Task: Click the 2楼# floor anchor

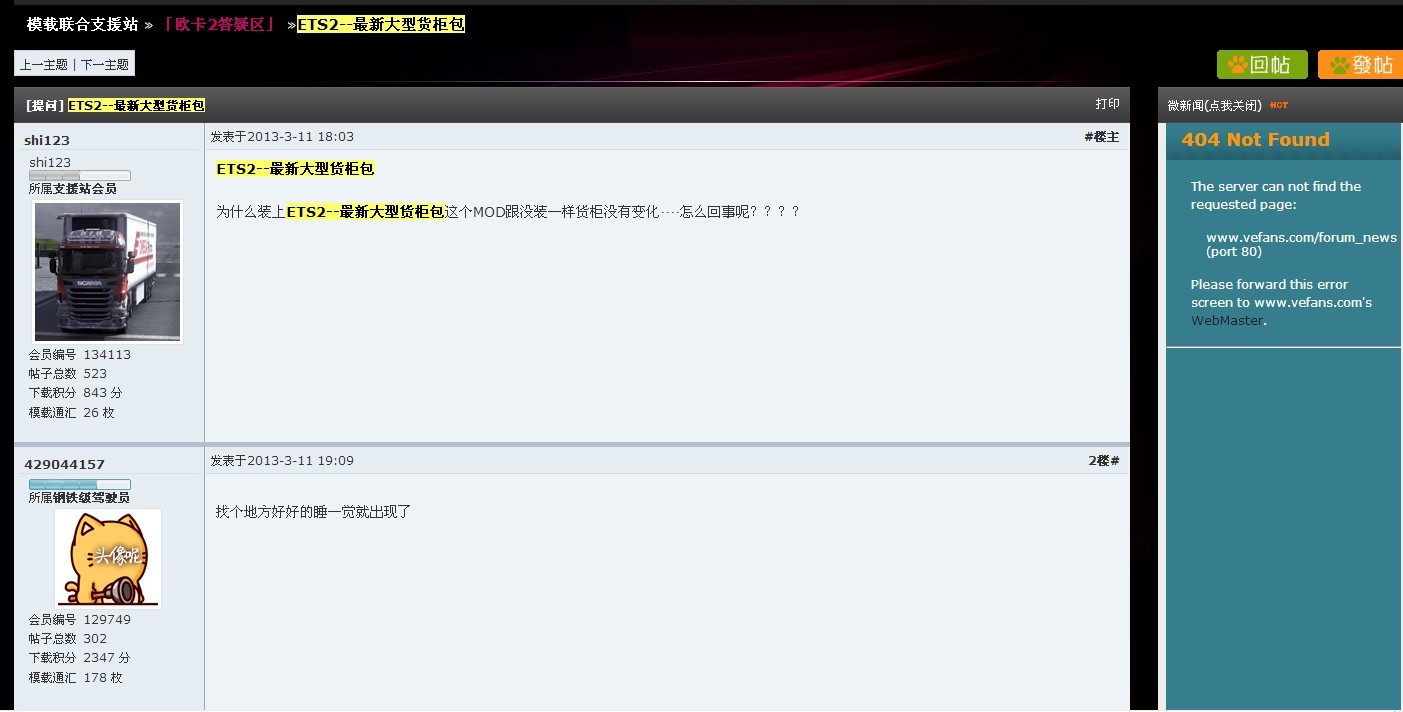Action: (x=1104, y=461)
